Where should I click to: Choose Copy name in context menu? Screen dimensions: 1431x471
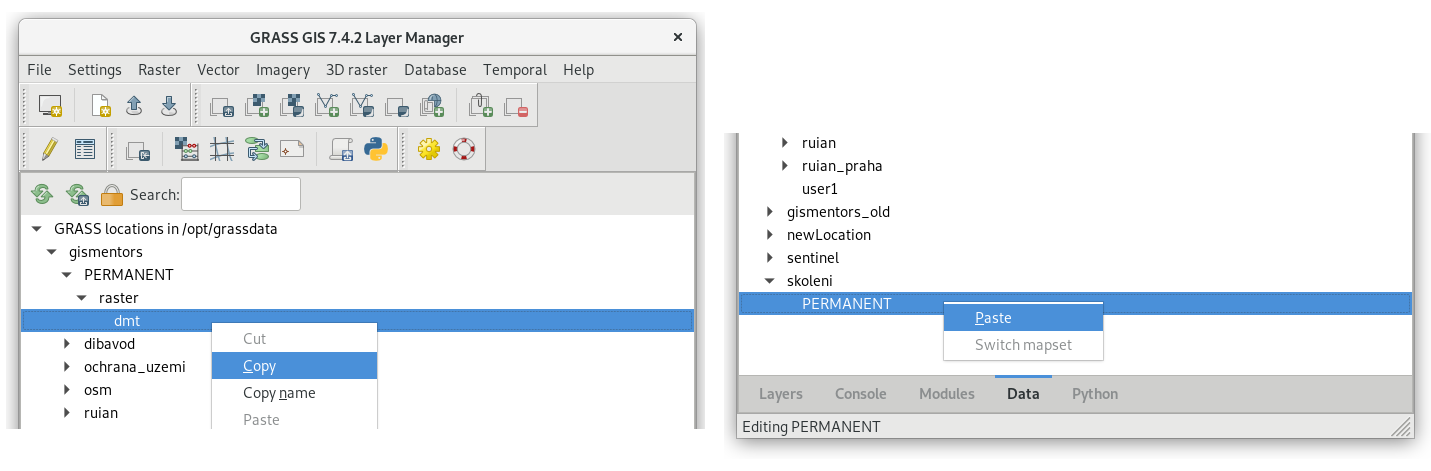click(295, 393)
